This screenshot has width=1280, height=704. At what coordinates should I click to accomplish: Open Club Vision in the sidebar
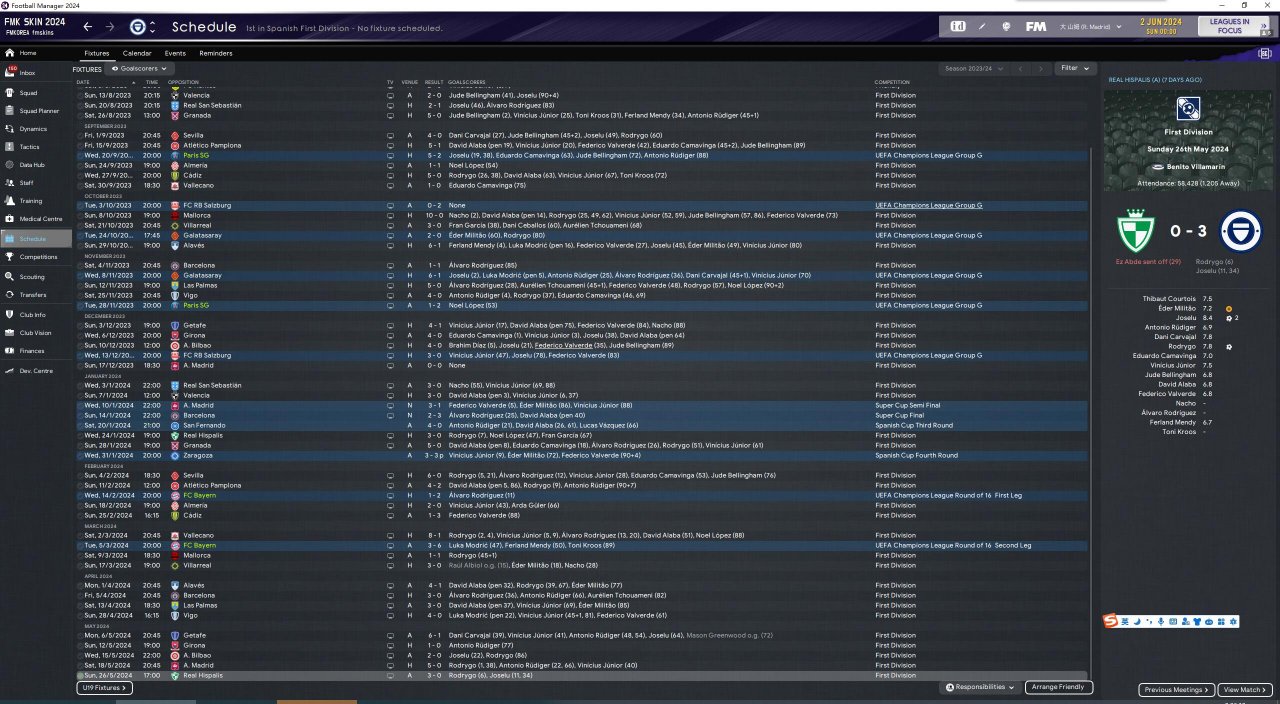(x=36, y=333)
